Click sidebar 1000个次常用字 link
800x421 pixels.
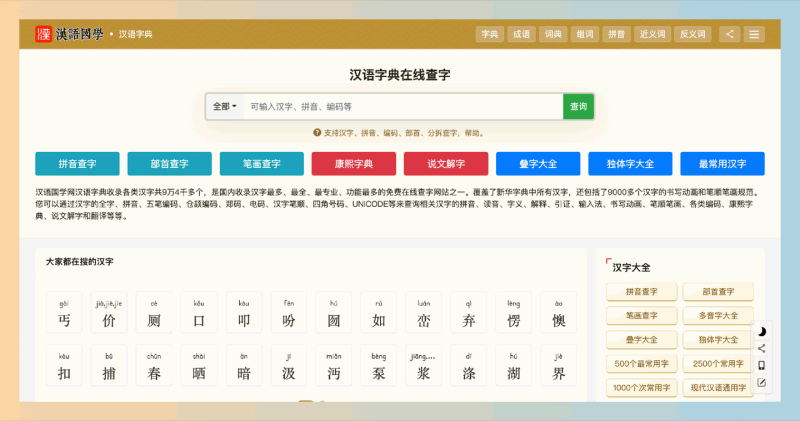[642, 388]
